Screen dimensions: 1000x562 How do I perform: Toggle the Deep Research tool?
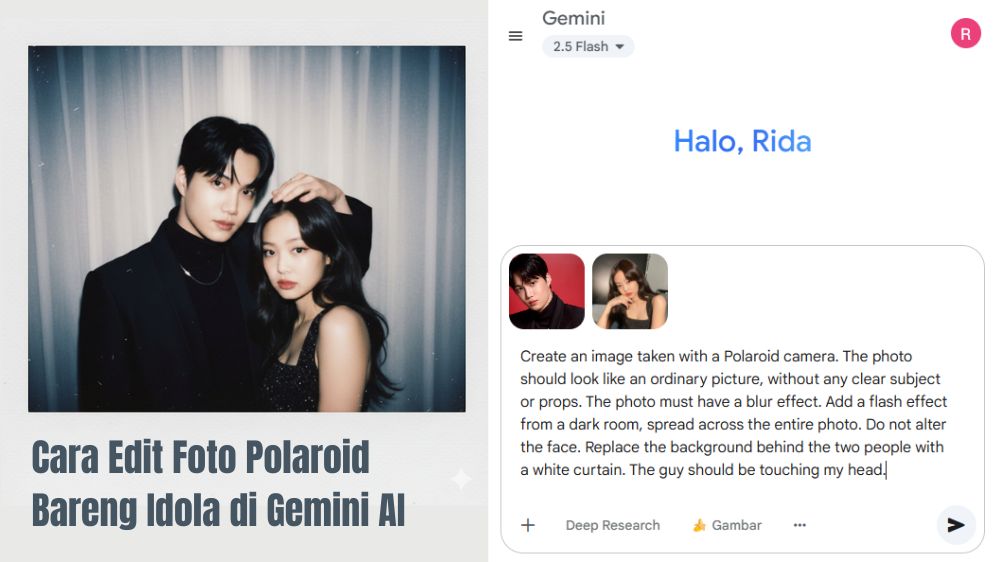pyautogui.click(x=613, y=525)
